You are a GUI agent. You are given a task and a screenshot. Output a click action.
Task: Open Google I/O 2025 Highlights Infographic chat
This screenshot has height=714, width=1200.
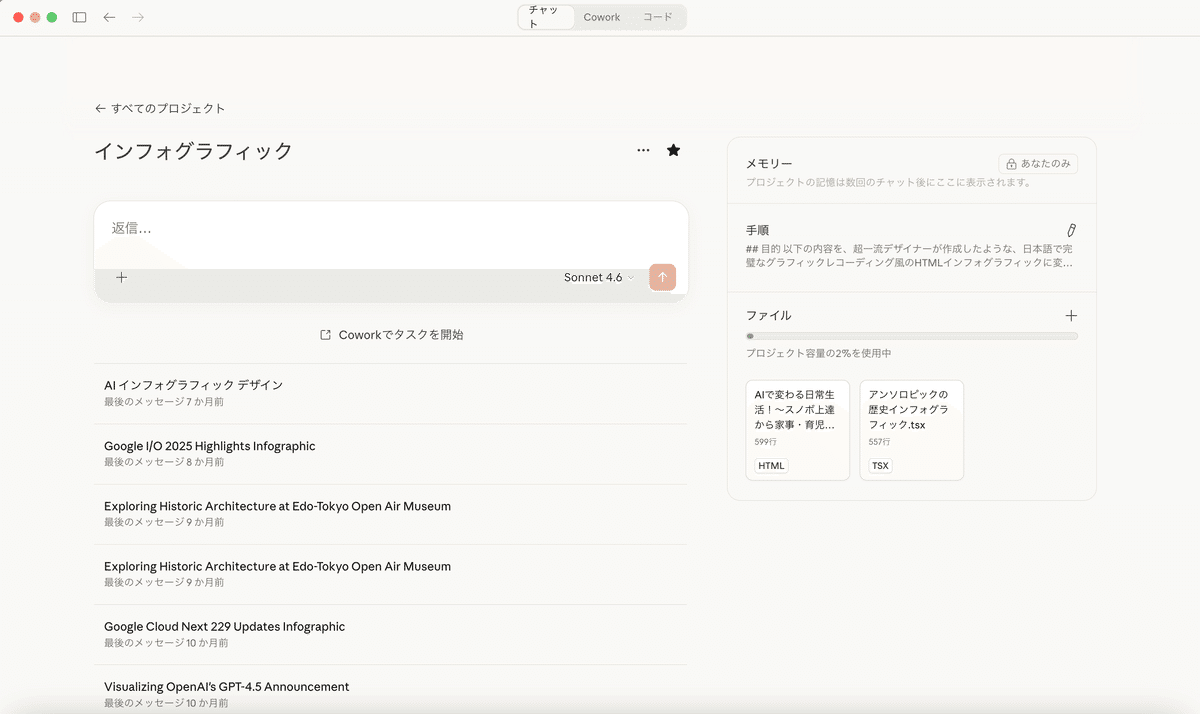pos(209,446)
